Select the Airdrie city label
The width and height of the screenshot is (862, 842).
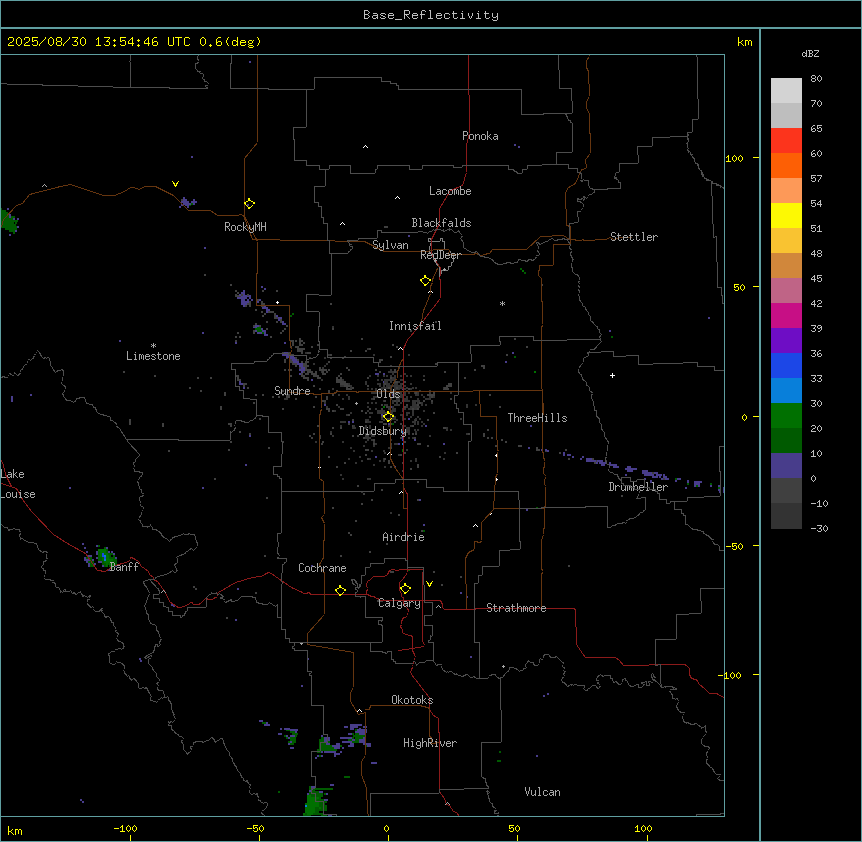pyautogui.click(x=403, y=537)
